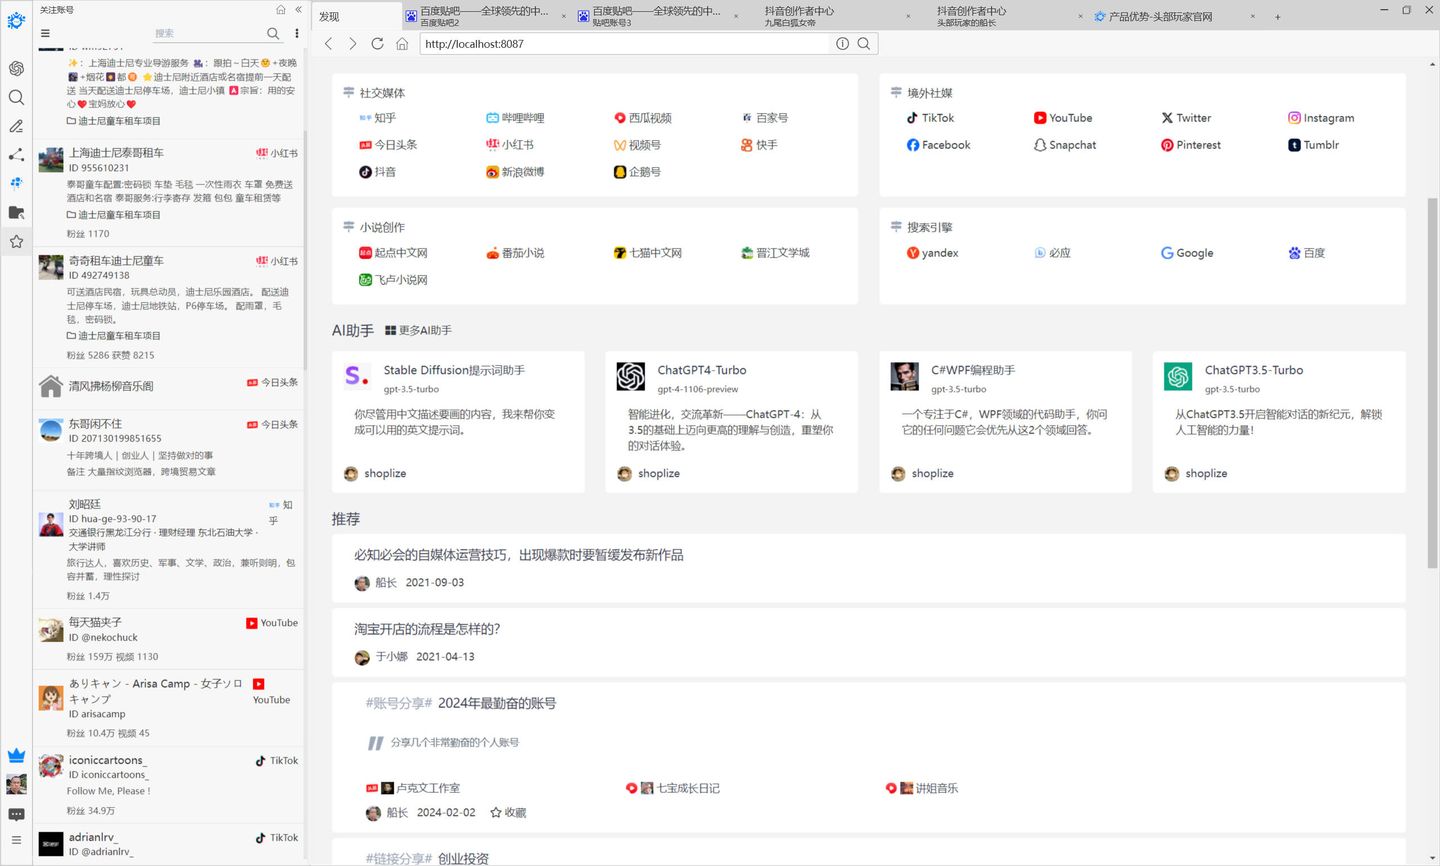Viewport: 1440px width, 866px height.
Task: Click the 收藏 star under 2024年最勤奋的账号
Action: (x=508, y=813)
